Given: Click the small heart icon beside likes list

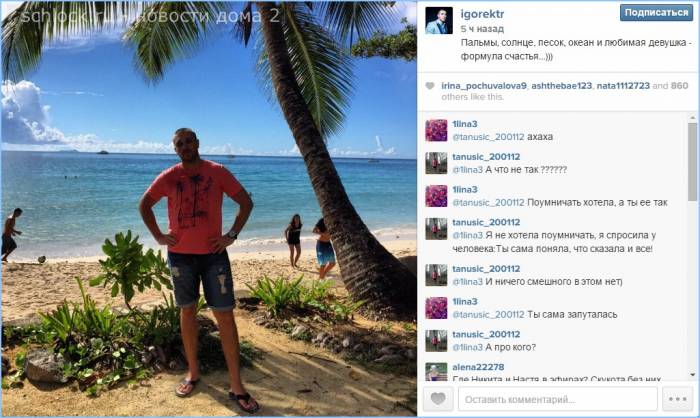Looking at the screenshot, I should (429, 86).
